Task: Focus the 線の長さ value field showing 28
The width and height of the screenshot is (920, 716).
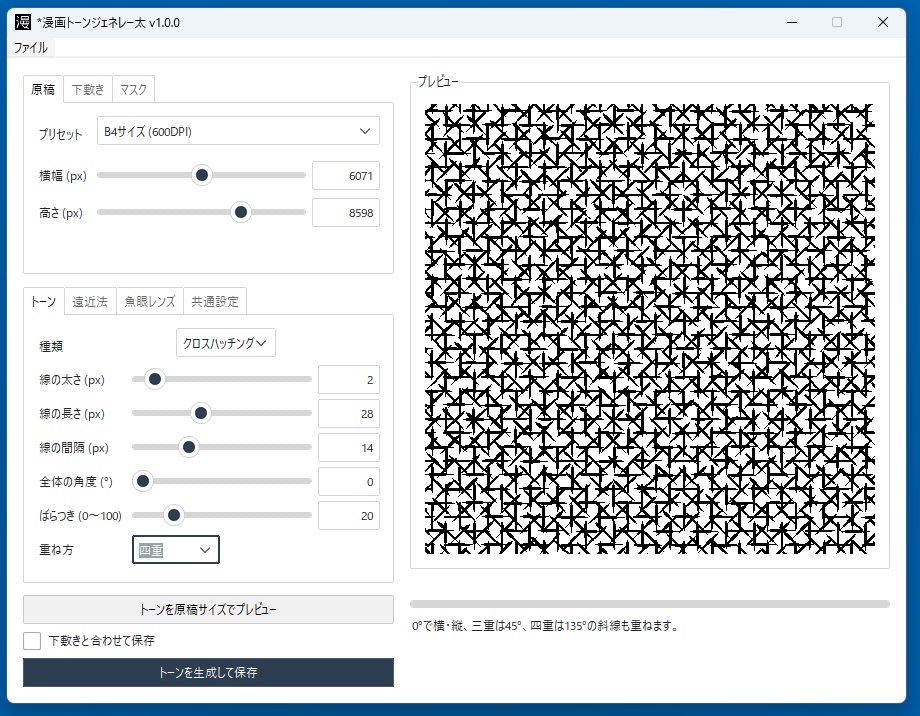Action: [349, 414]
